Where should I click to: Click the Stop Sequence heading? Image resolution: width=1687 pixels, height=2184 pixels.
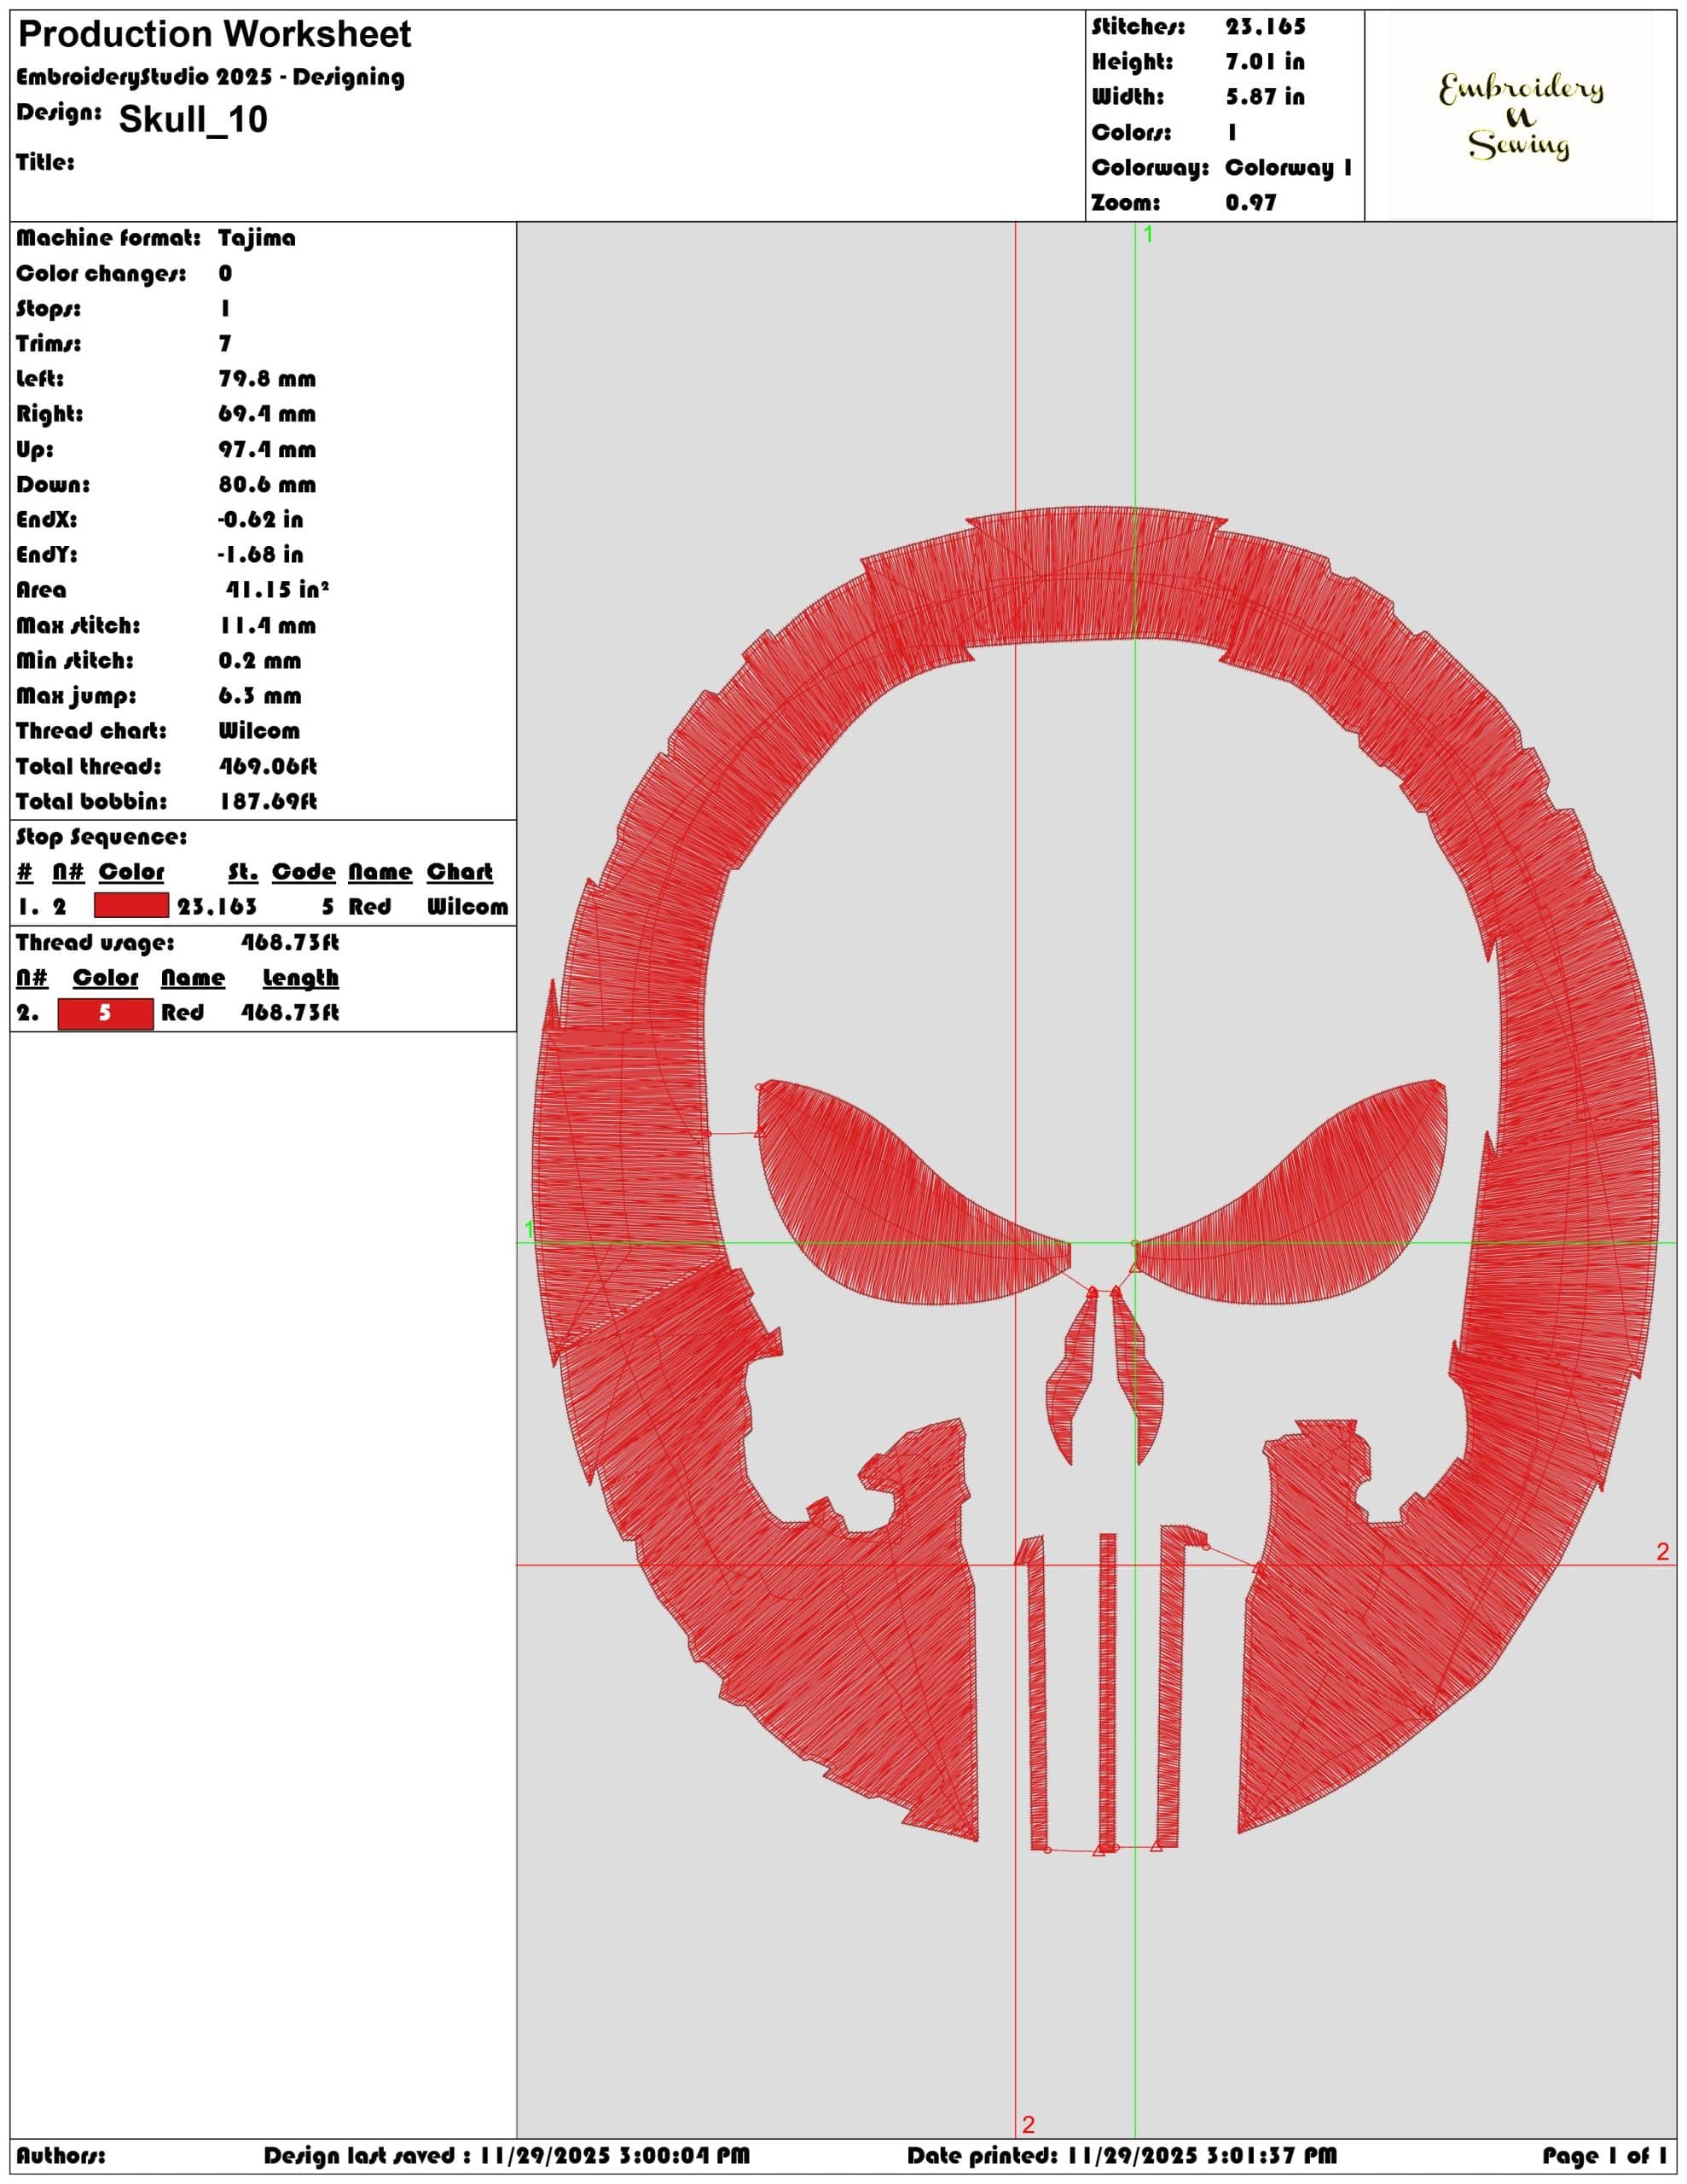pyautogui.click(x=101, y=837)
